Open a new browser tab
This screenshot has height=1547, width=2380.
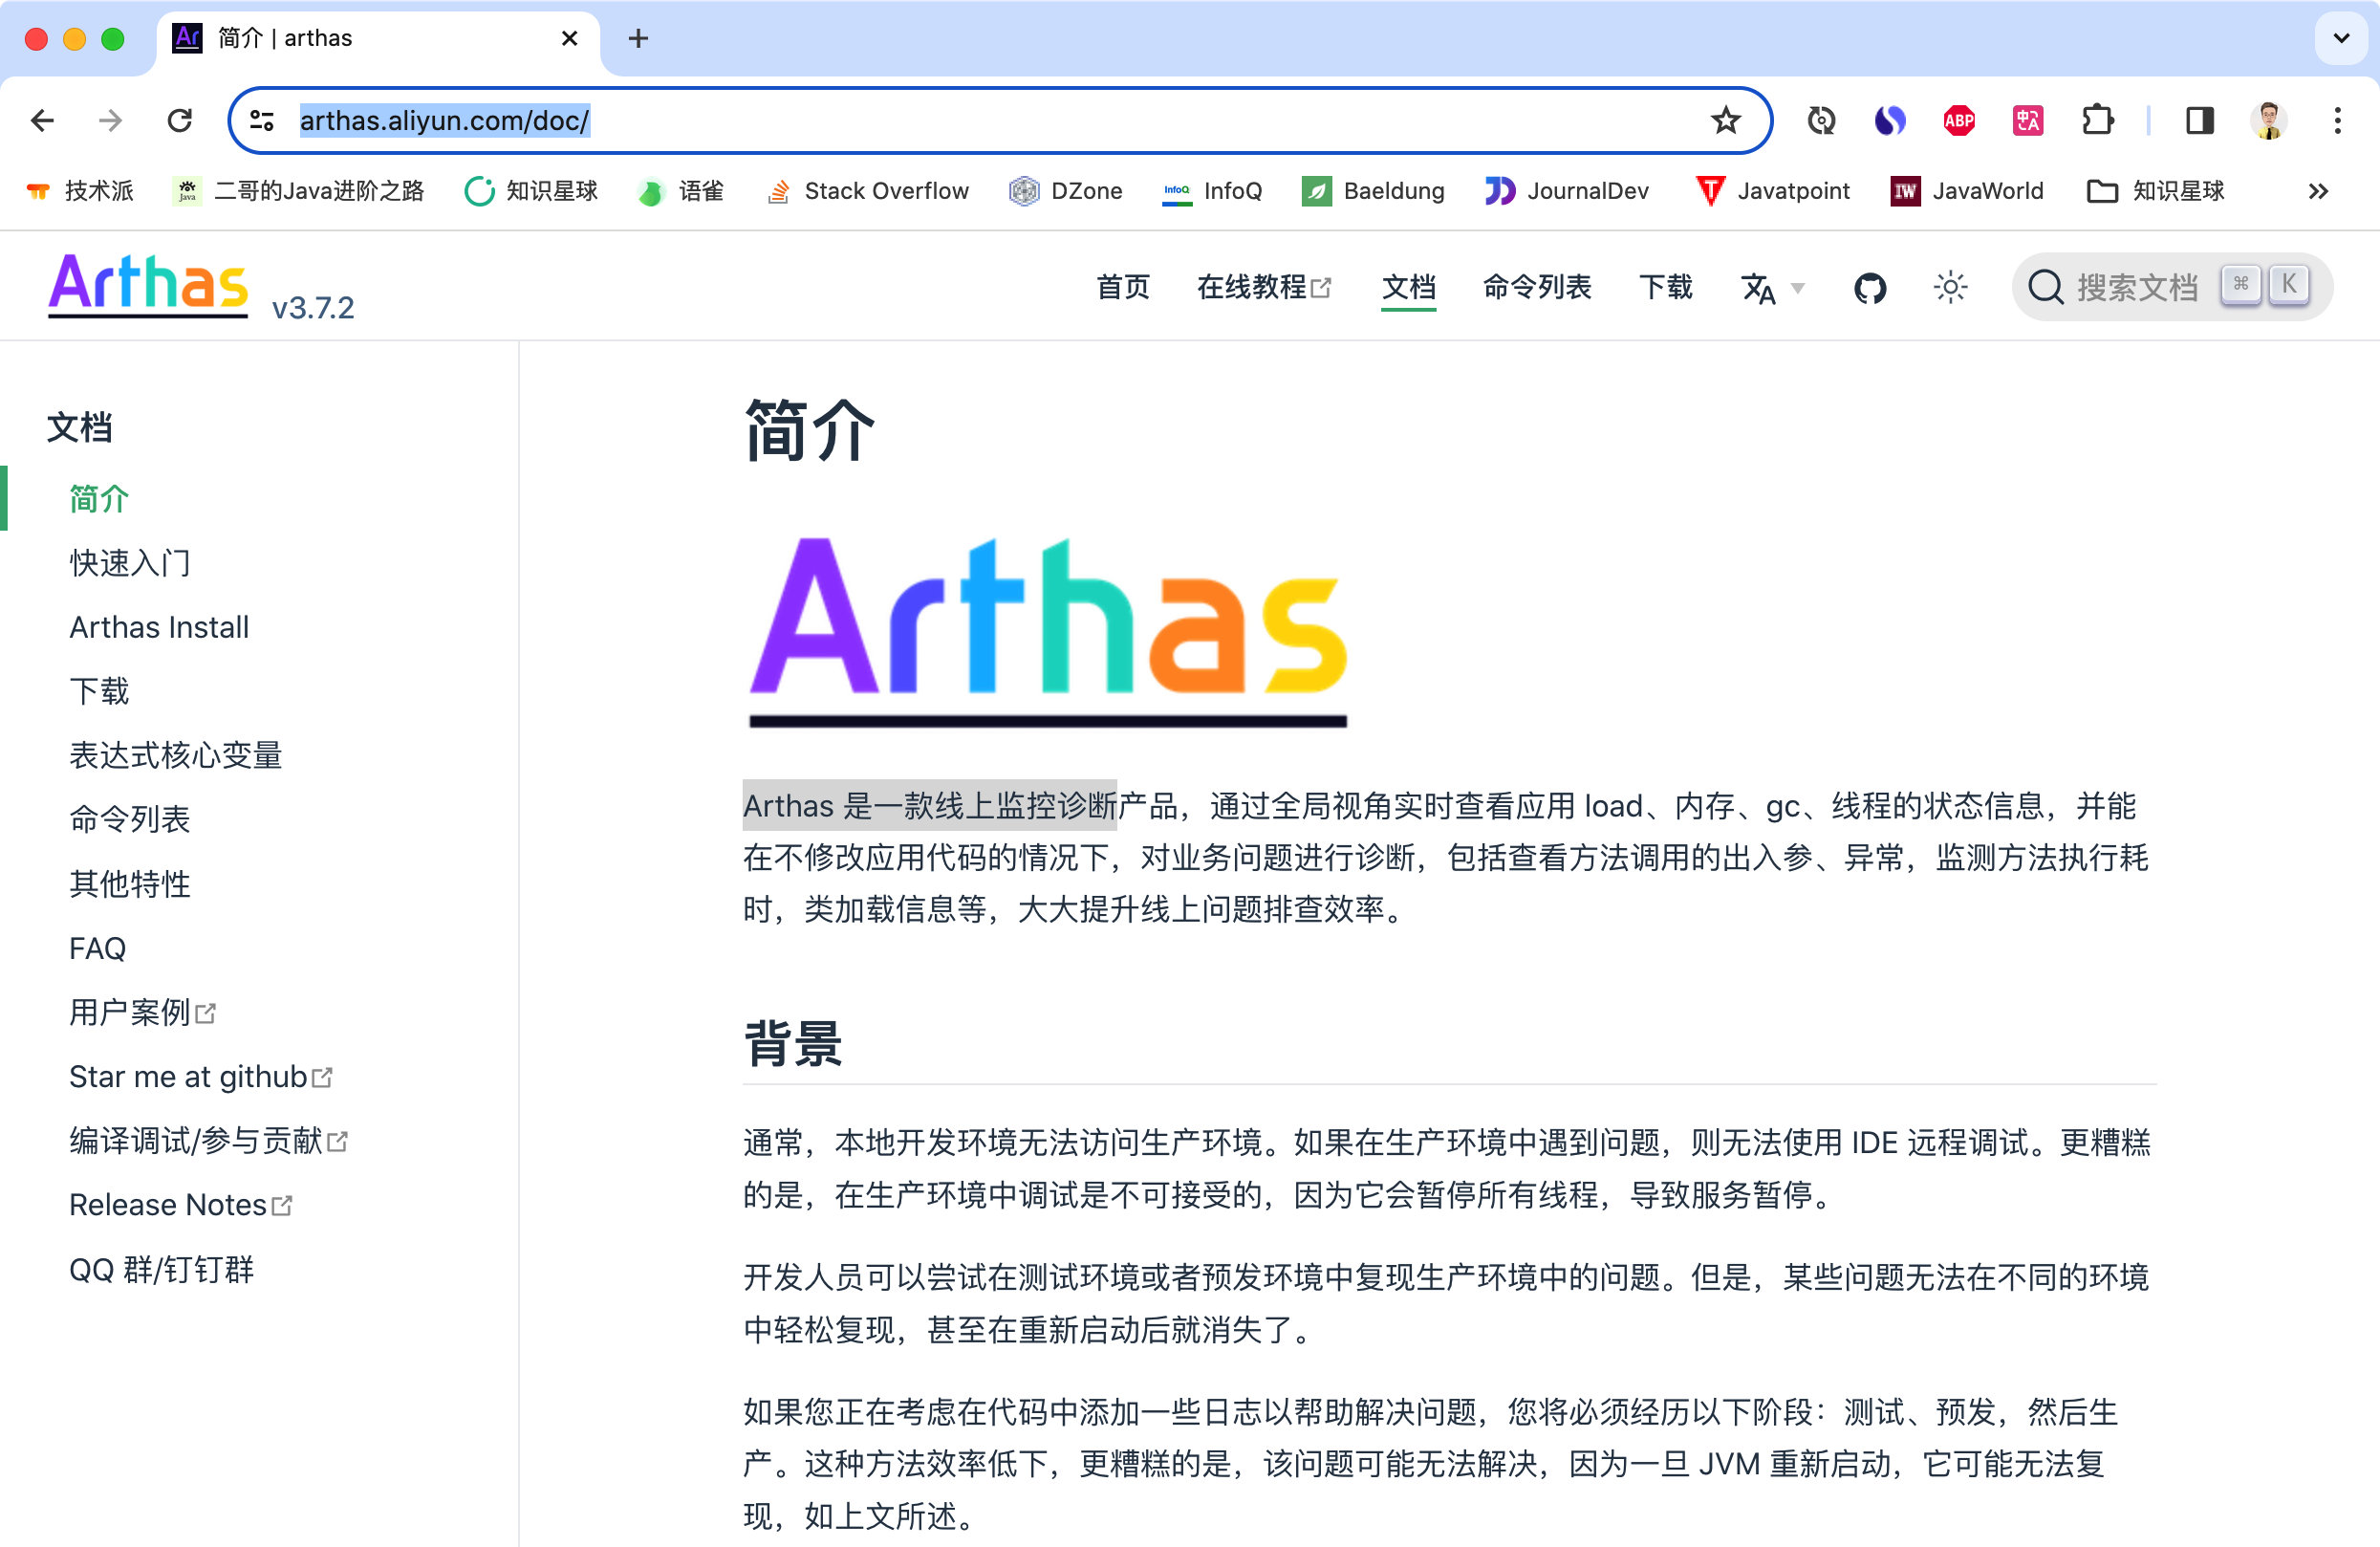coord(638,38)
